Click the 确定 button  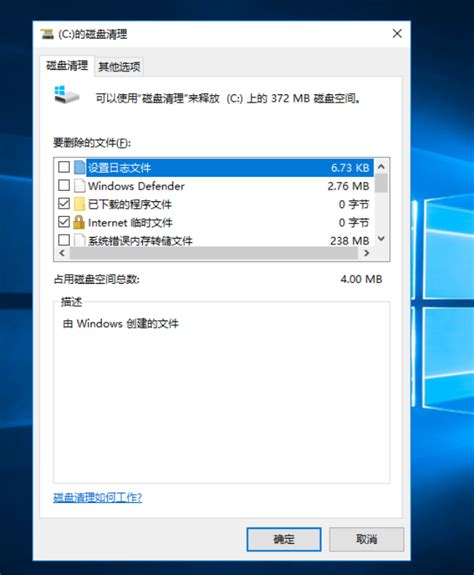[284, 539]
